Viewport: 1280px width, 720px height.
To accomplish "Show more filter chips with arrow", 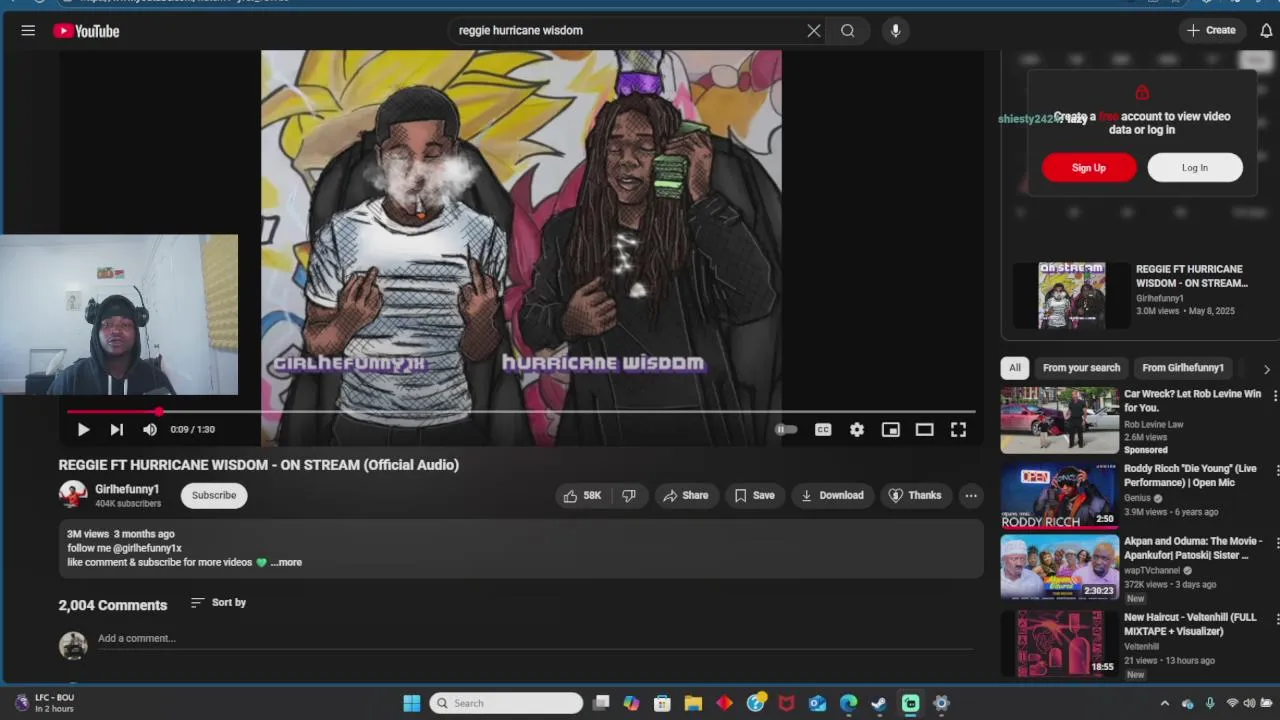I will pyautogui.click(x=1266, y=369).
